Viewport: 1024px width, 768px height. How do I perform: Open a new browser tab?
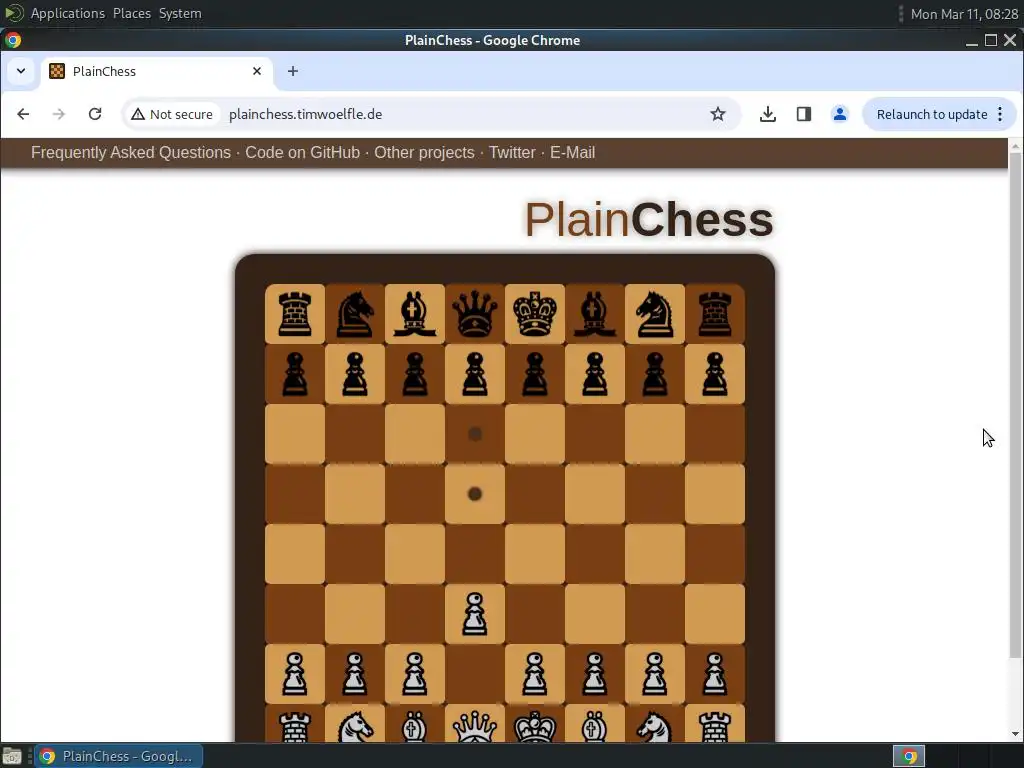293,71
